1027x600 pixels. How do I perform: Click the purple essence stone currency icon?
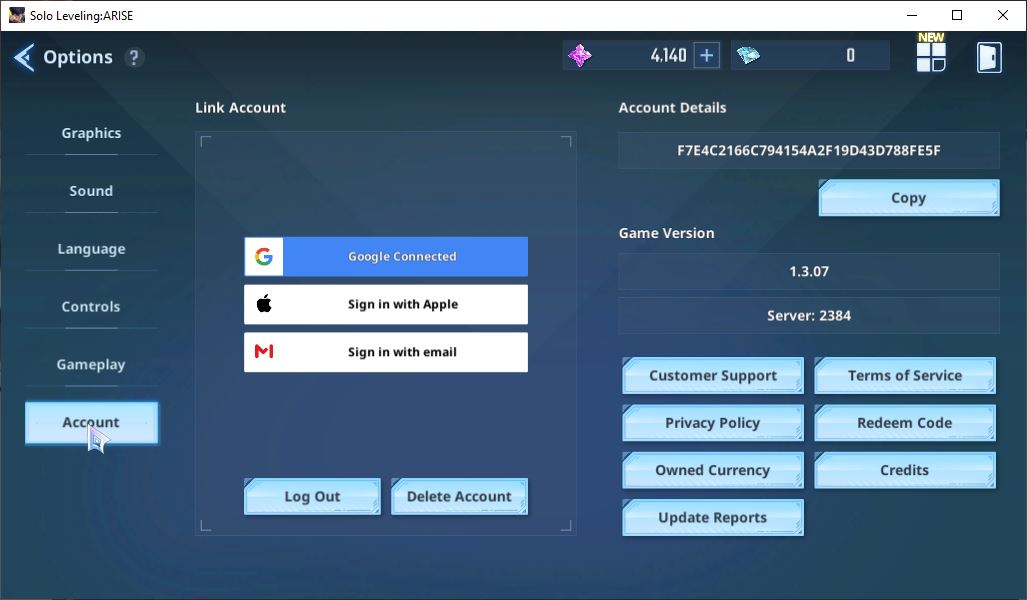[x=580, y=56]
